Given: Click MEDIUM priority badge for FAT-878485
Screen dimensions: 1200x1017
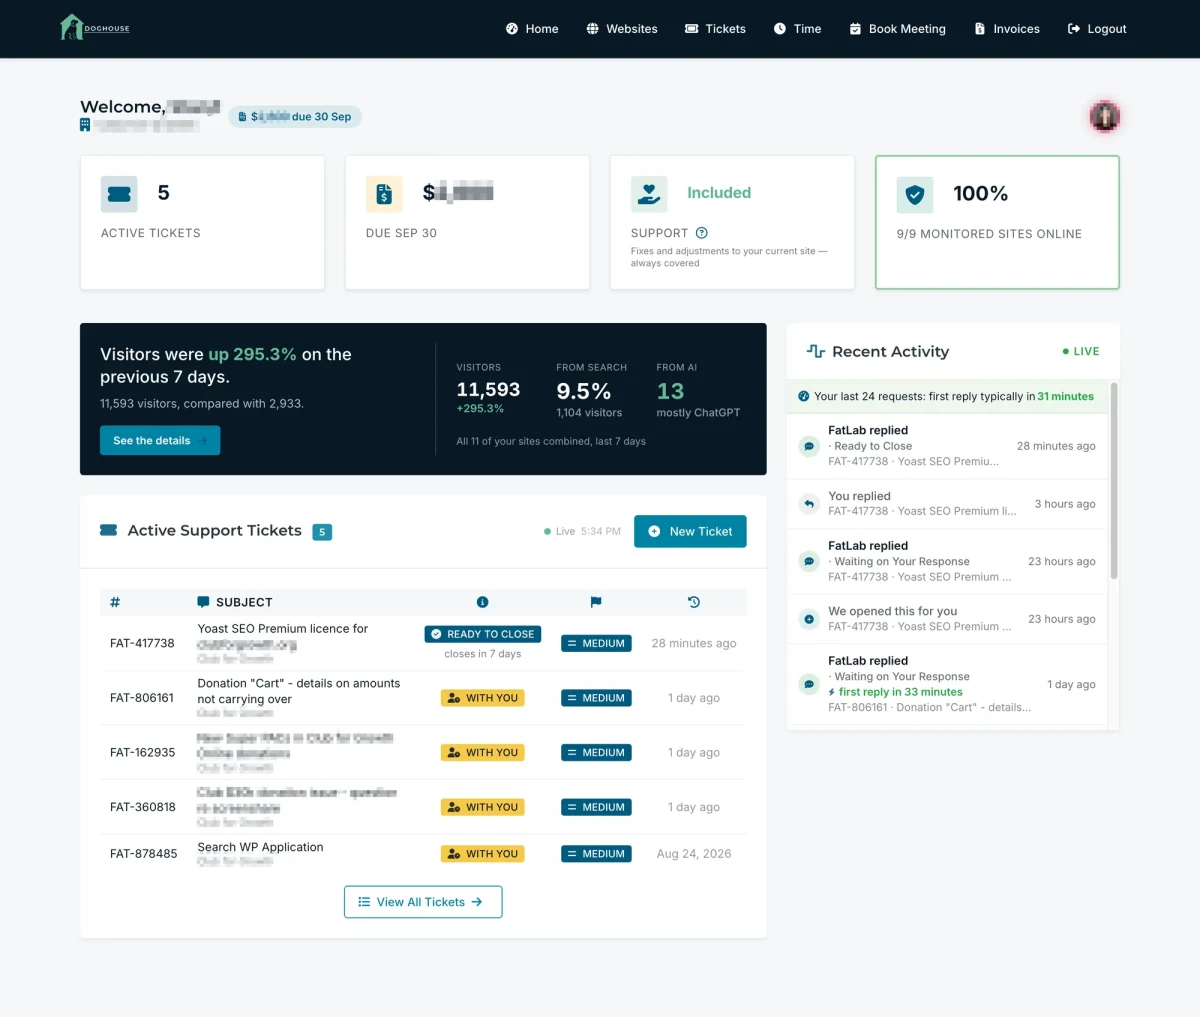Looking at the screenshot, I should (596, 854).
